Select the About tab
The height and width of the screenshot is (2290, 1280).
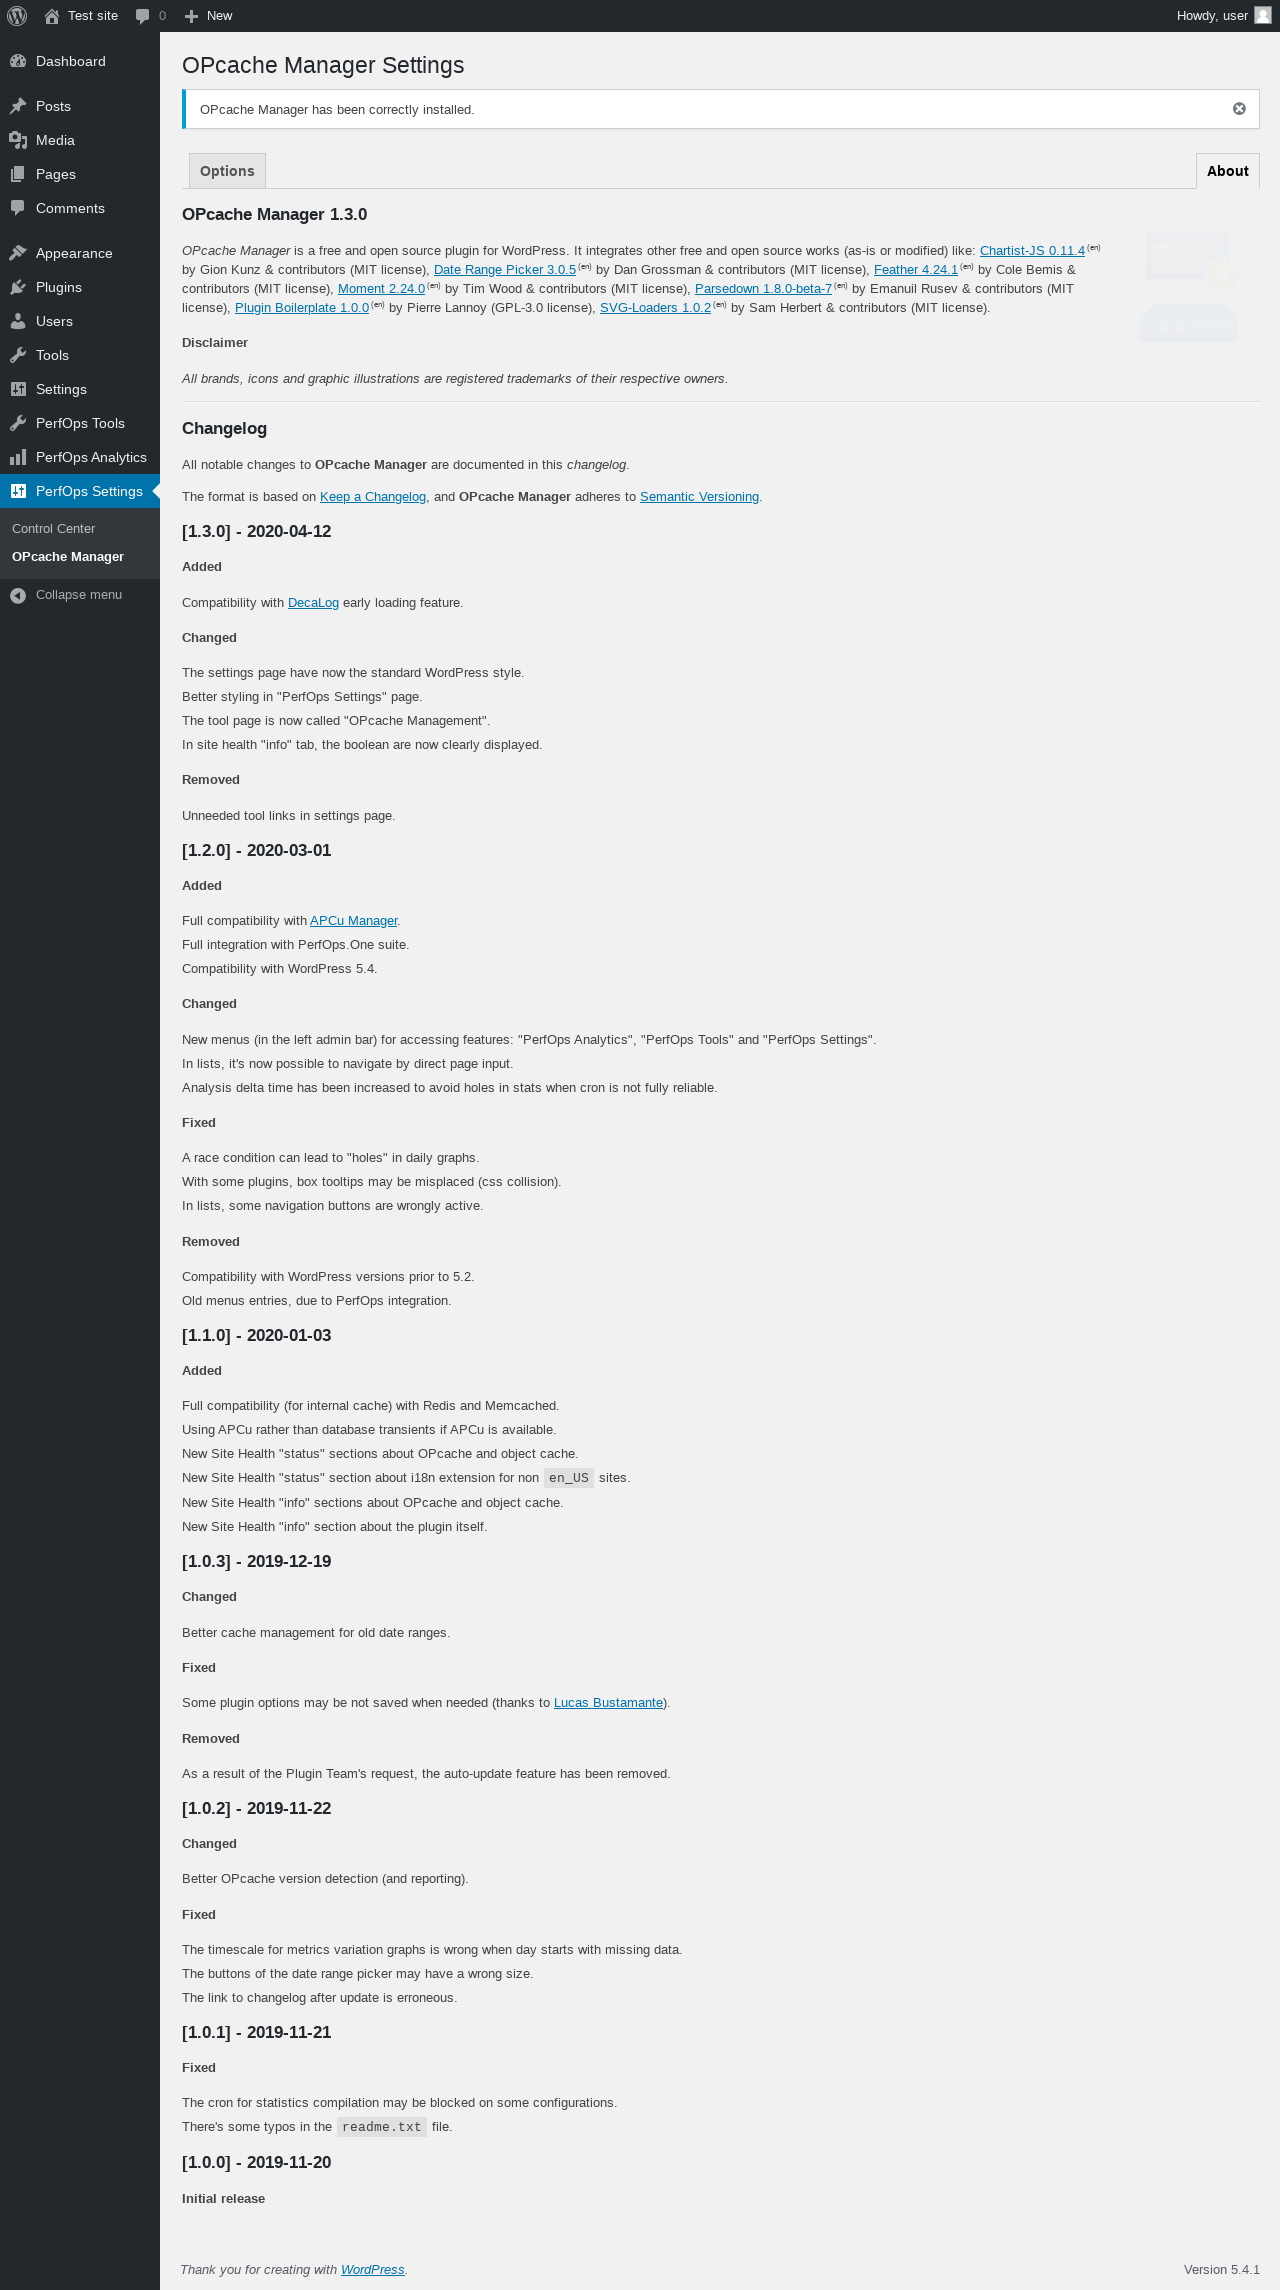pyautogui.click(x=1228, y=171)
